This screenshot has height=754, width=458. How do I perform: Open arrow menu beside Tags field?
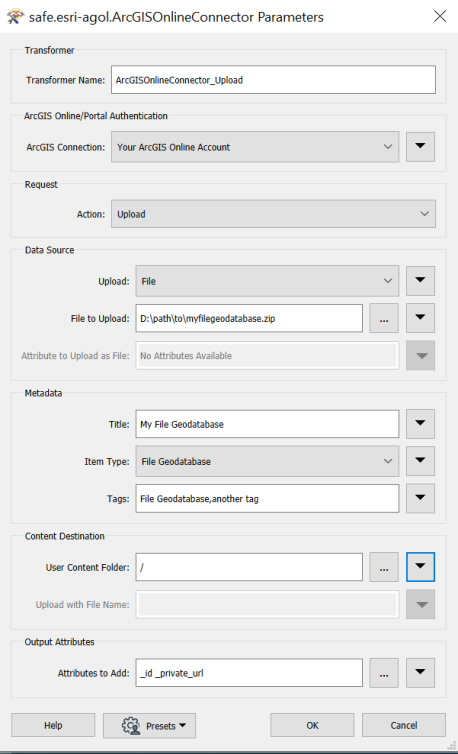(x=420, y=498)
